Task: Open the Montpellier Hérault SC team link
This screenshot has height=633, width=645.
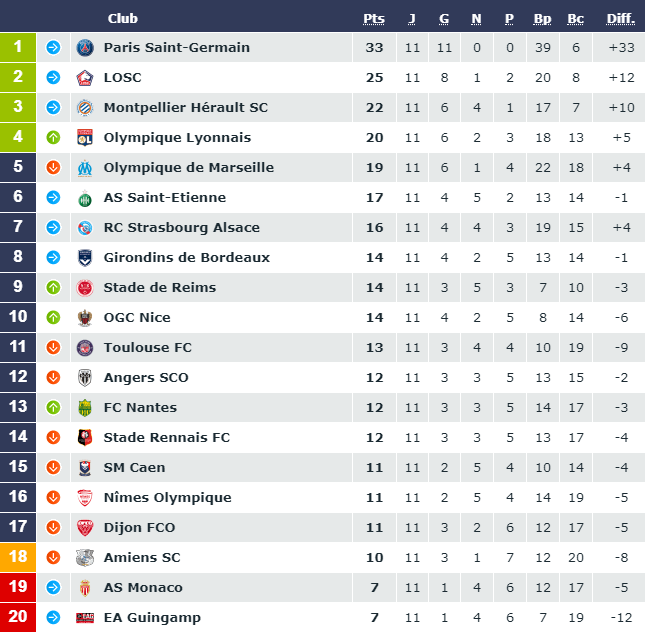Action: click(186, 108)
